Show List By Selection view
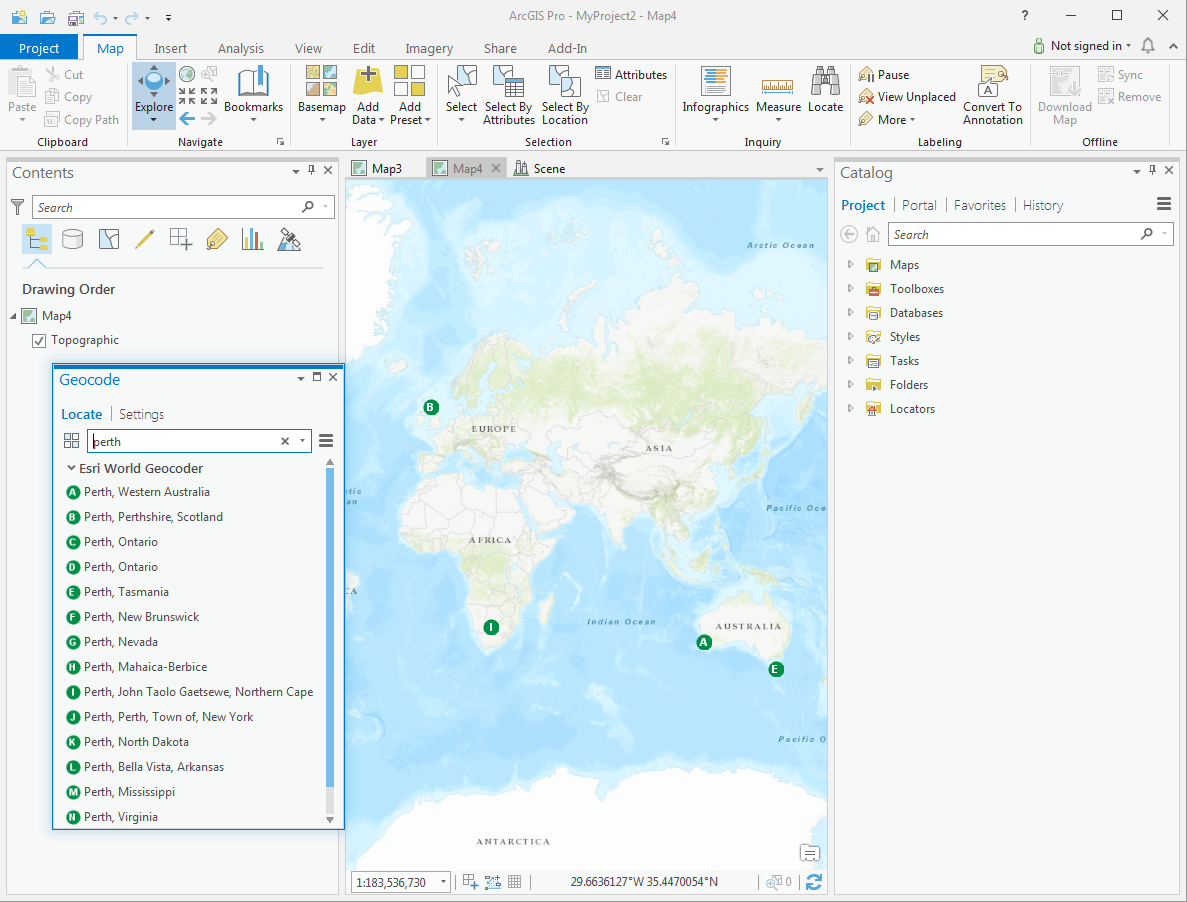Screen dimensions: 1187x902 pos(109,240)
